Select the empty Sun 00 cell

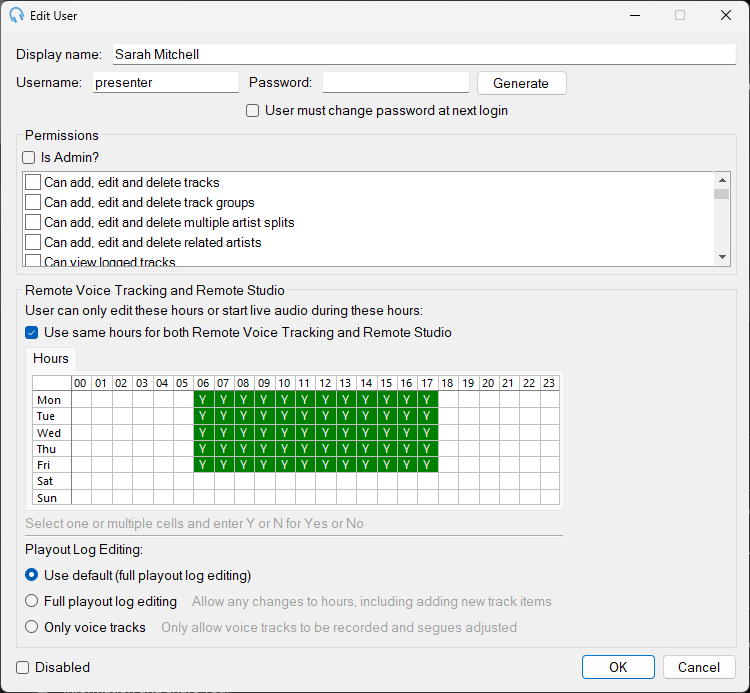(81, 497)
